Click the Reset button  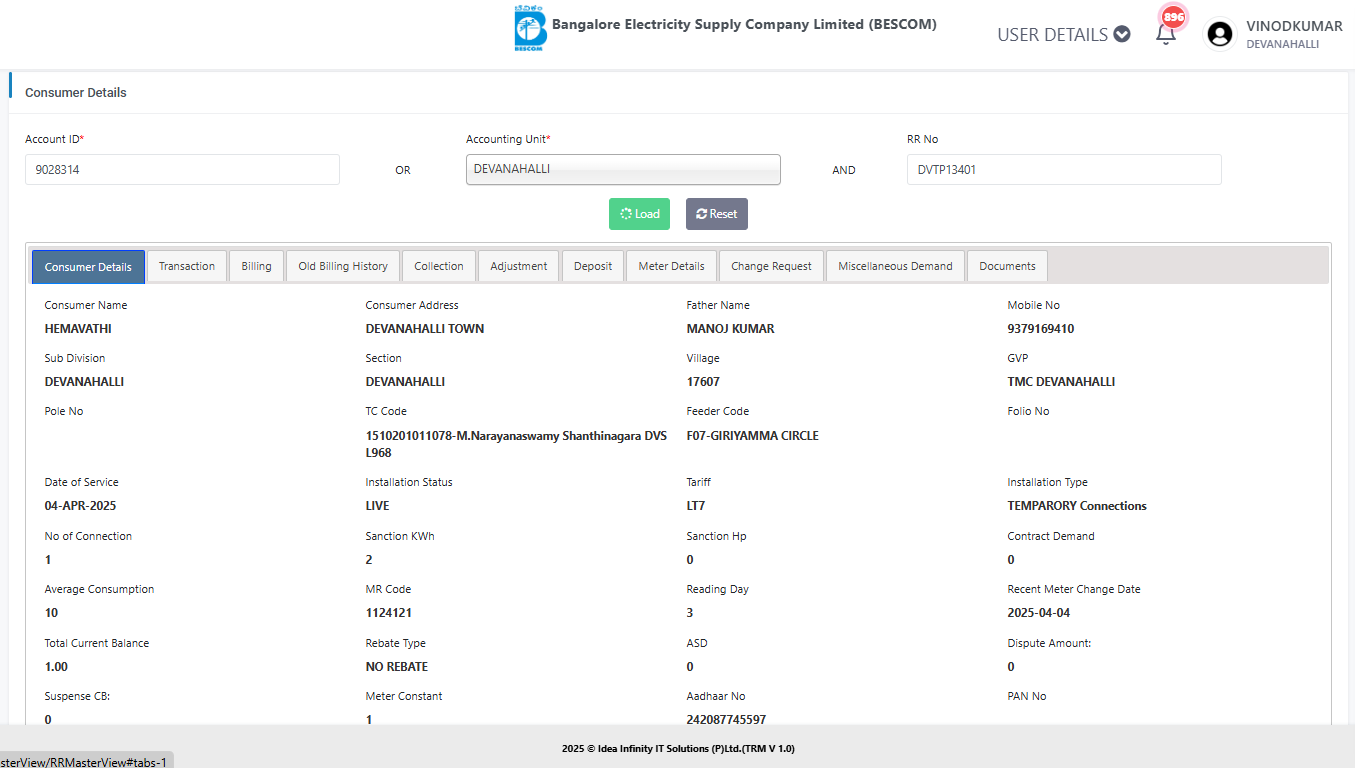pos(716,214)
